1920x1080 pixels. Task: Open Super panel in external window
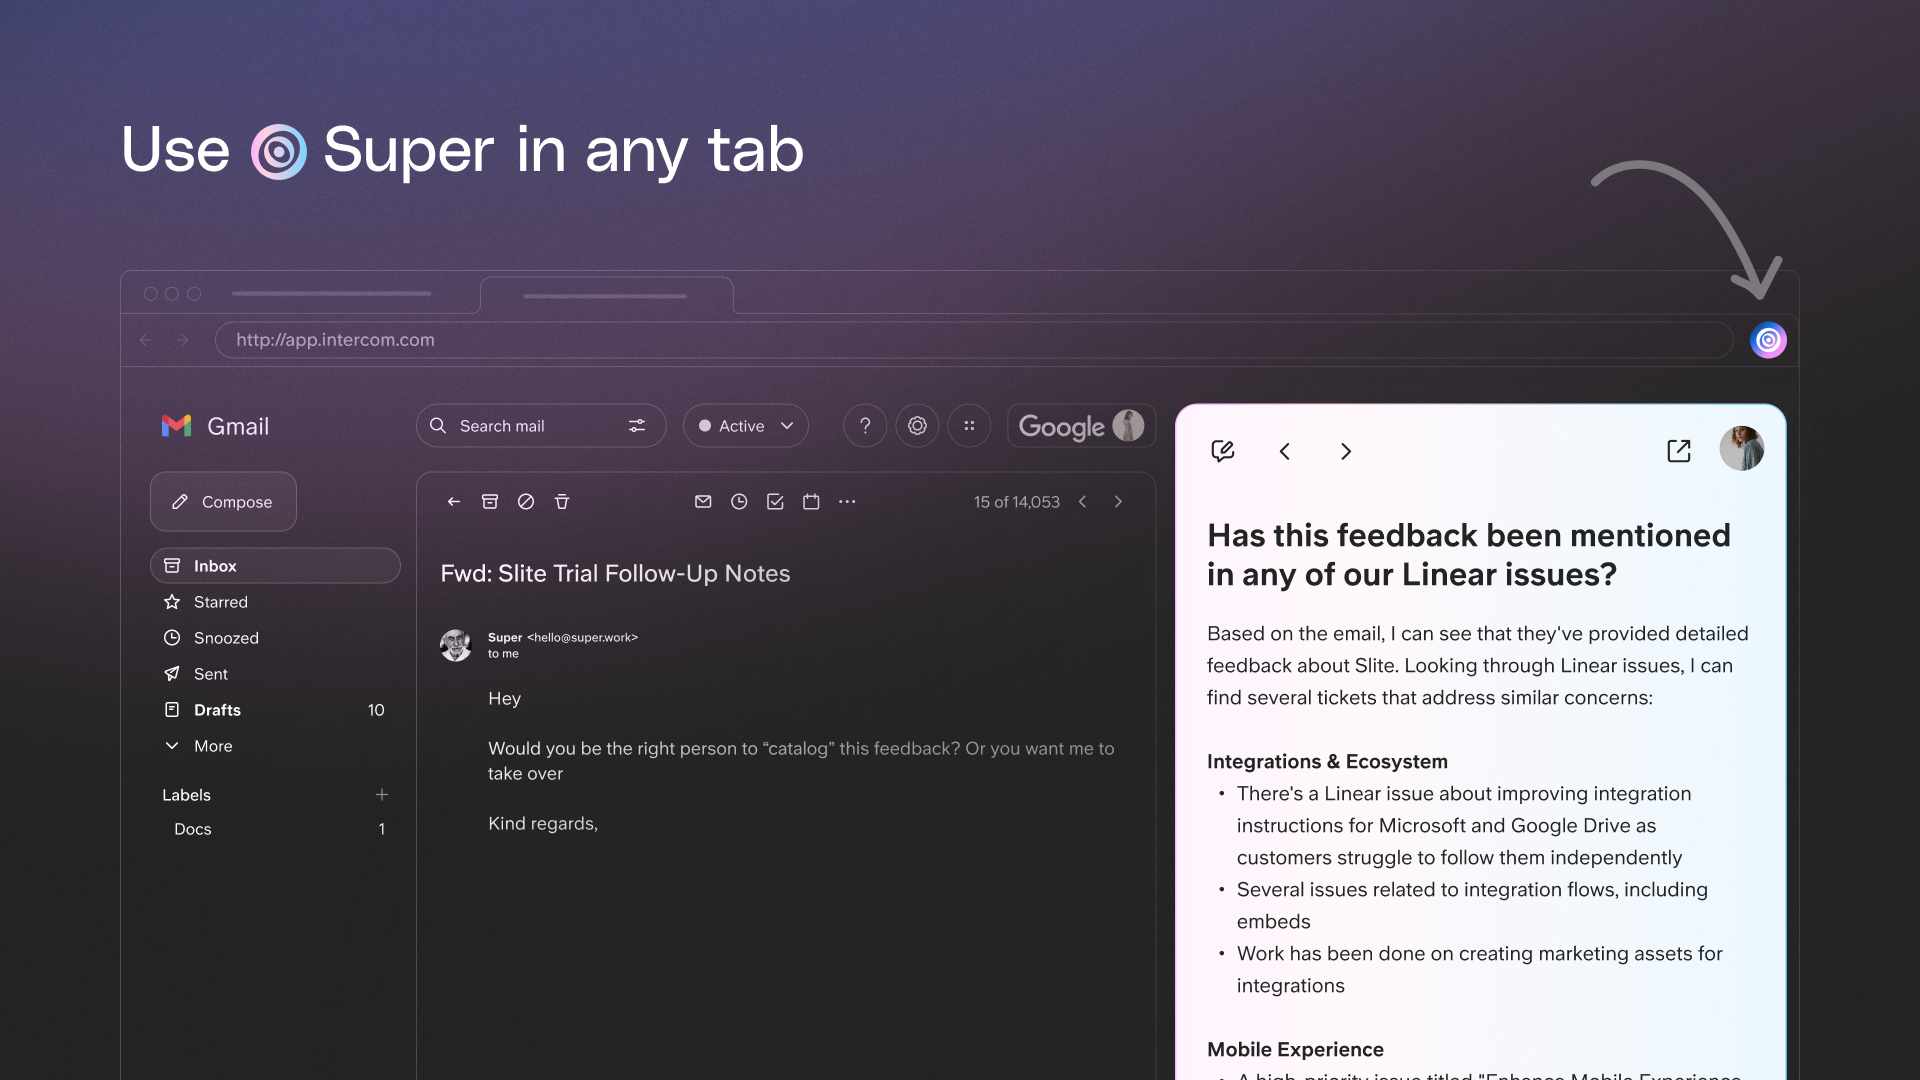(x=1679, y=451)
